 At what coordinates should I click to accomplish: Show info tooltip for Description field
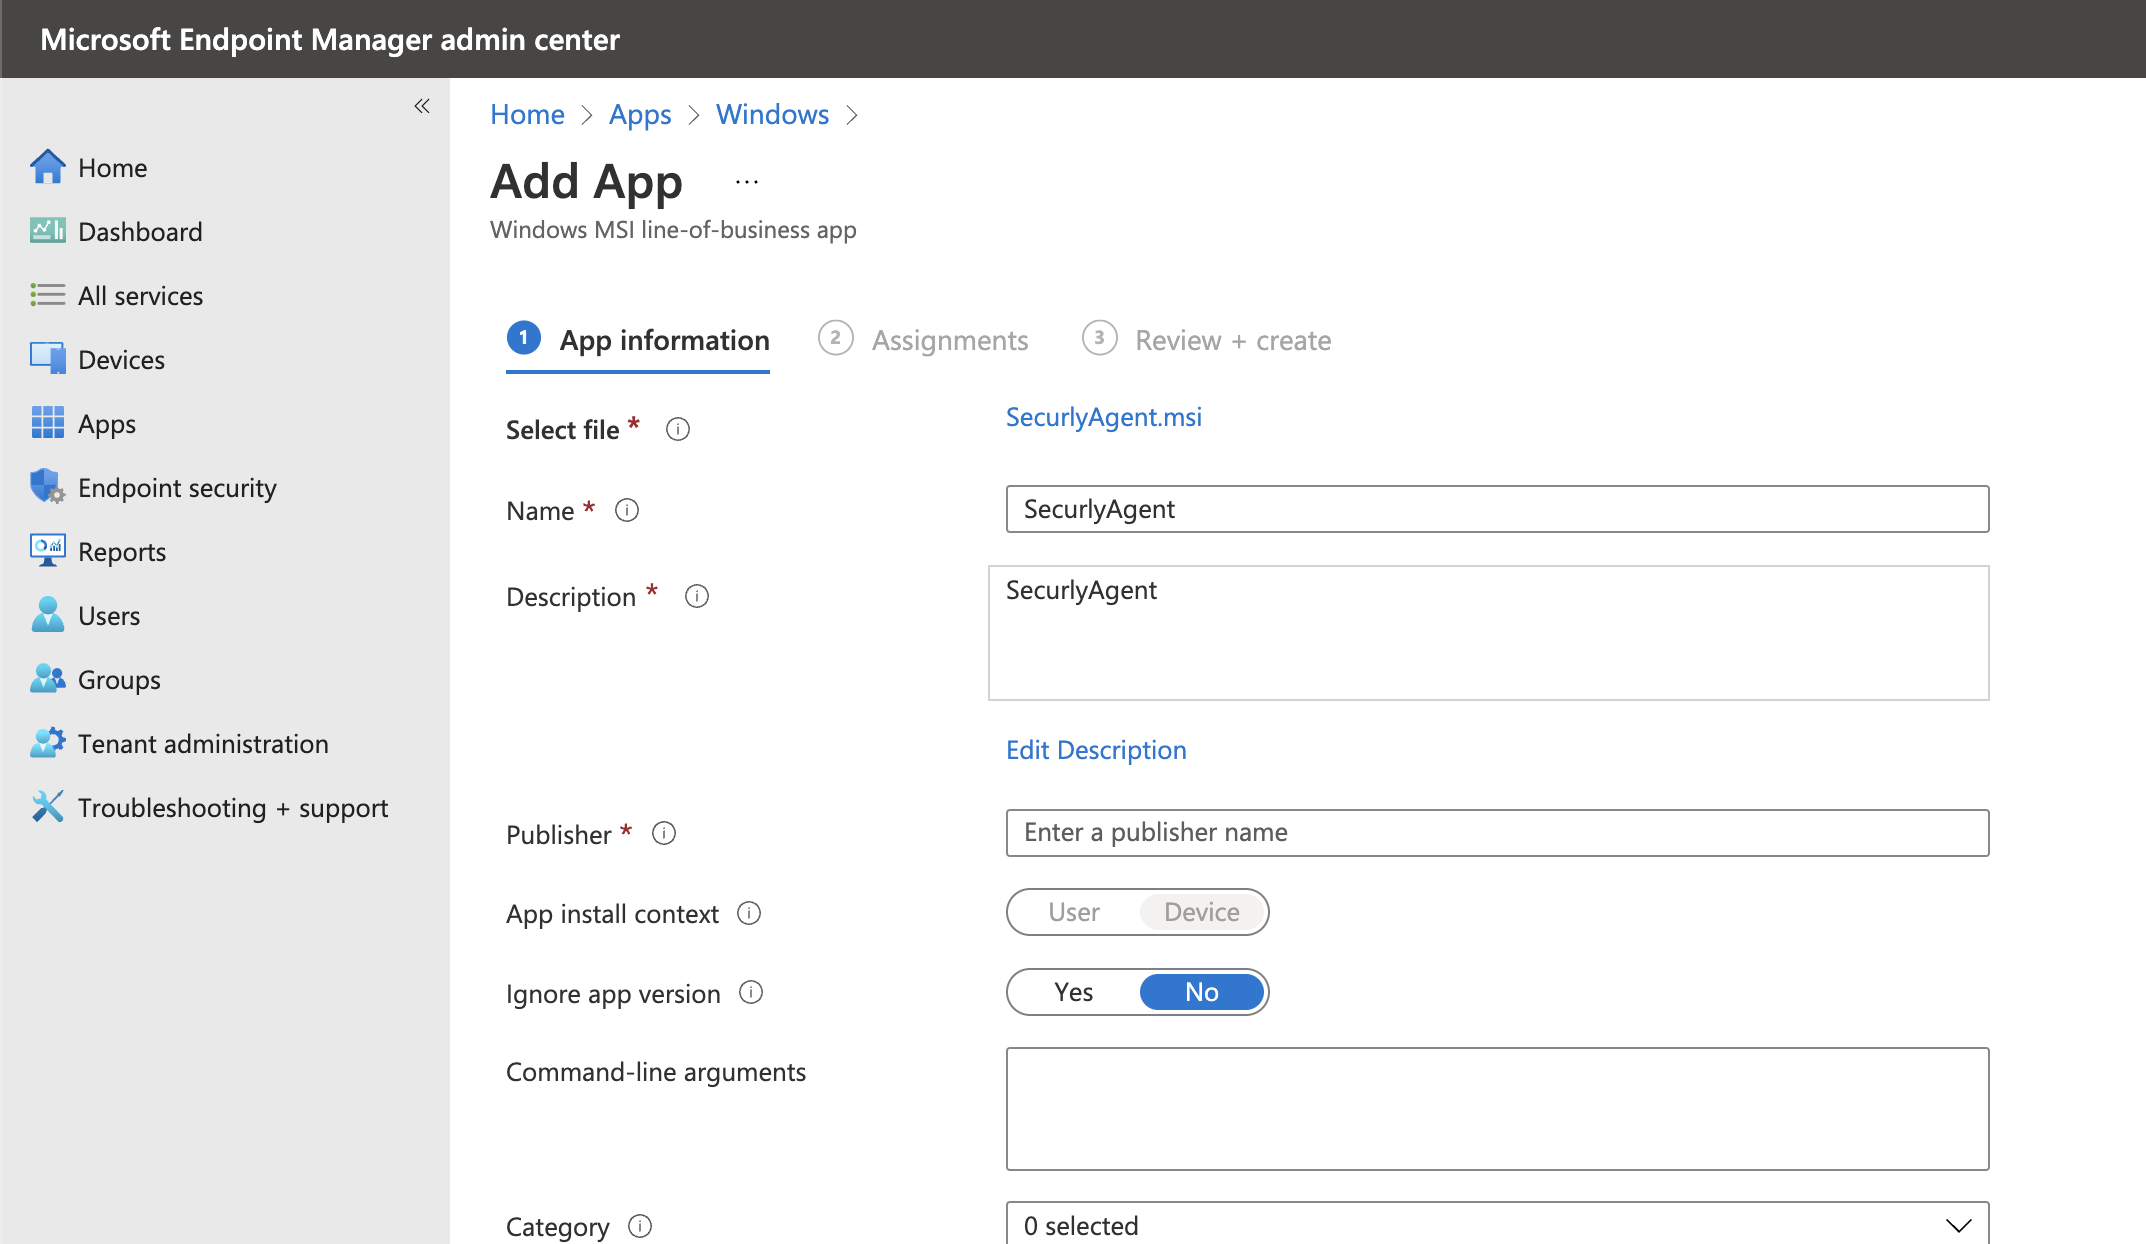click(697, 596)
